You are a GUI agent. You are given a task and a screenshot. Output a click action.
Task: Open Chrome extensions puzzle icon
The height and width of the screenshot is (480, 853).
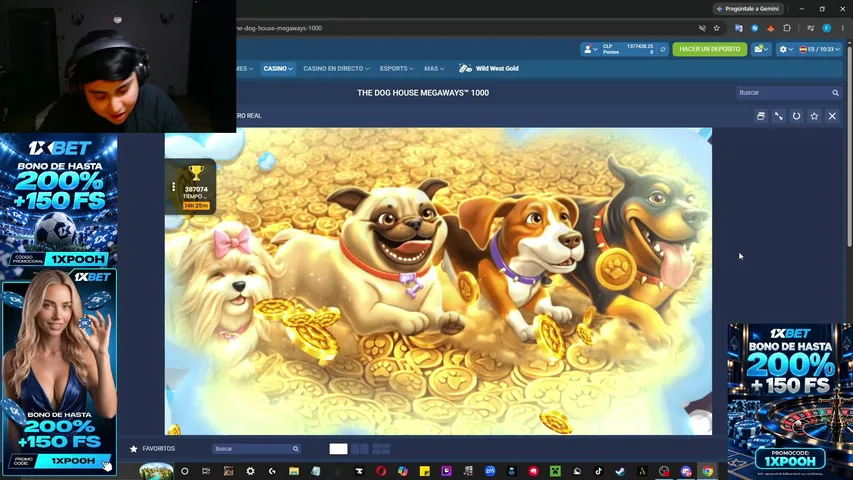(x=787, y=28)
